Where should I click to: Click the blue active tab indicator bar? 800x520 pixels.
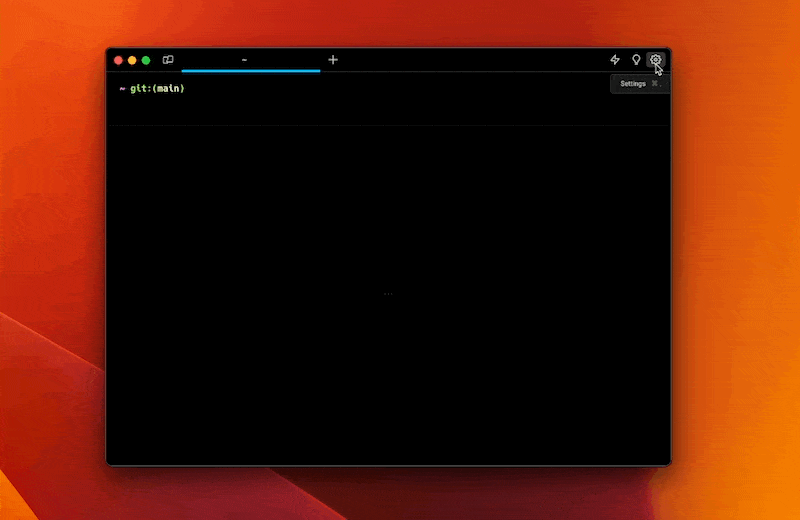250,71
